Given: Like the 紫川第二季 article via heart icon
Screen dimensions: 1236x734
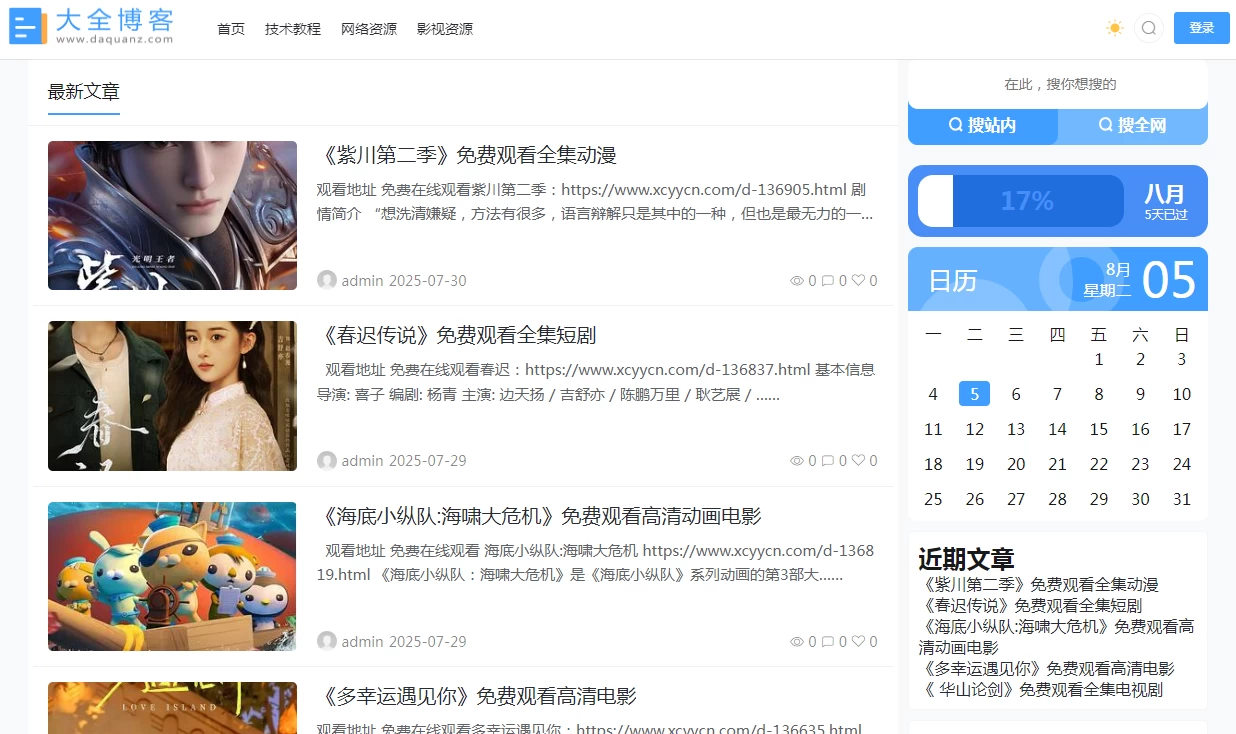Looking at the screenshot, I should tap(861, 280).
